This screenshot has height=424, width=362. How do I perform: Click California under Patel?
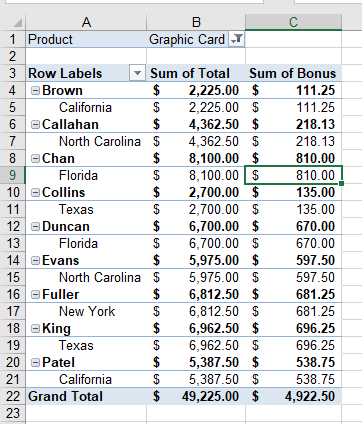85,380
